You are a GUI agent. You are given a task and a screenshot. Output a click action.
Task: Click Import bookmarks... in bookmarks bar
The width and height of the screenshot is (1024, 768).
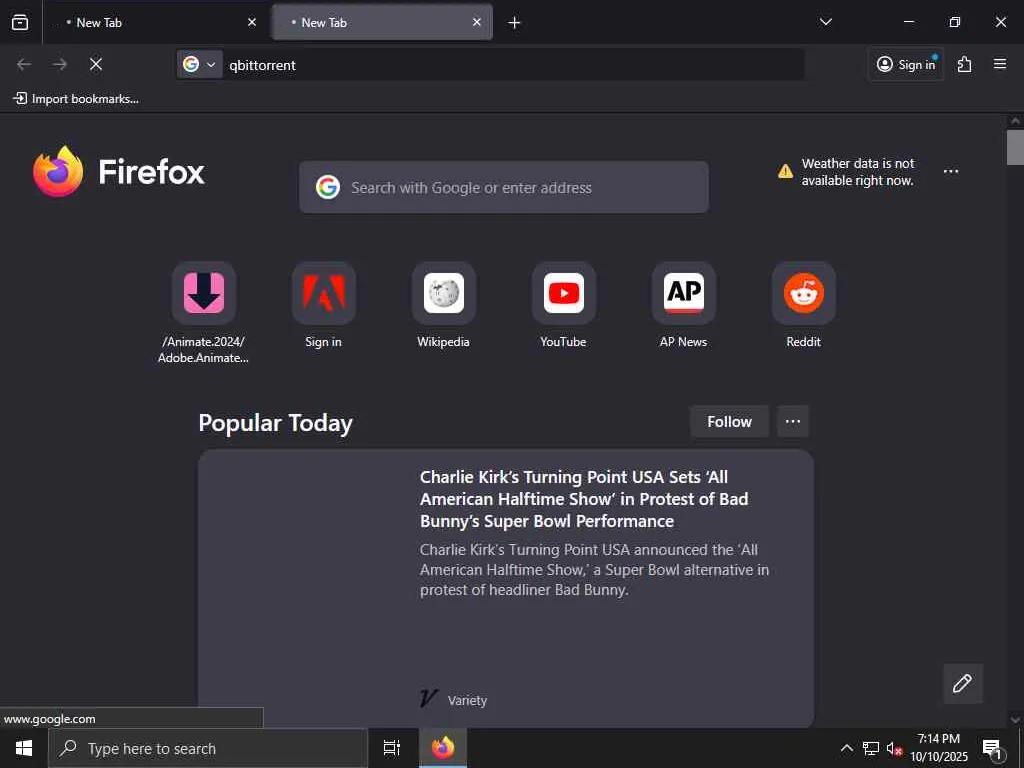point(76,99)
